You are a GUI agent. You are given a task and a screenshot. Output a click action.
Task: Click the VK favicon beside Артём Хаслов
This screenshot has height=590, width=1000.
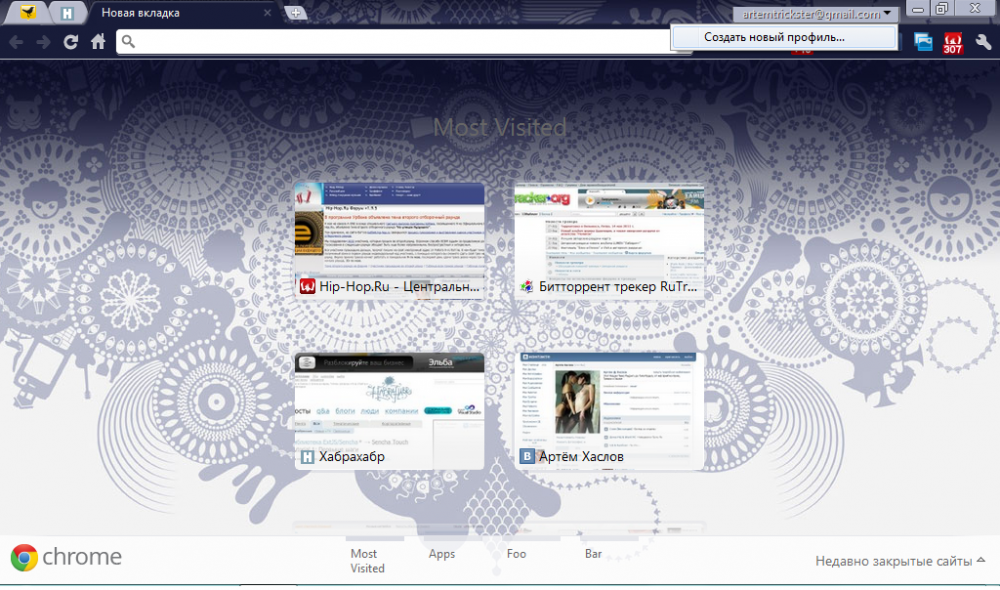point(527,457)
